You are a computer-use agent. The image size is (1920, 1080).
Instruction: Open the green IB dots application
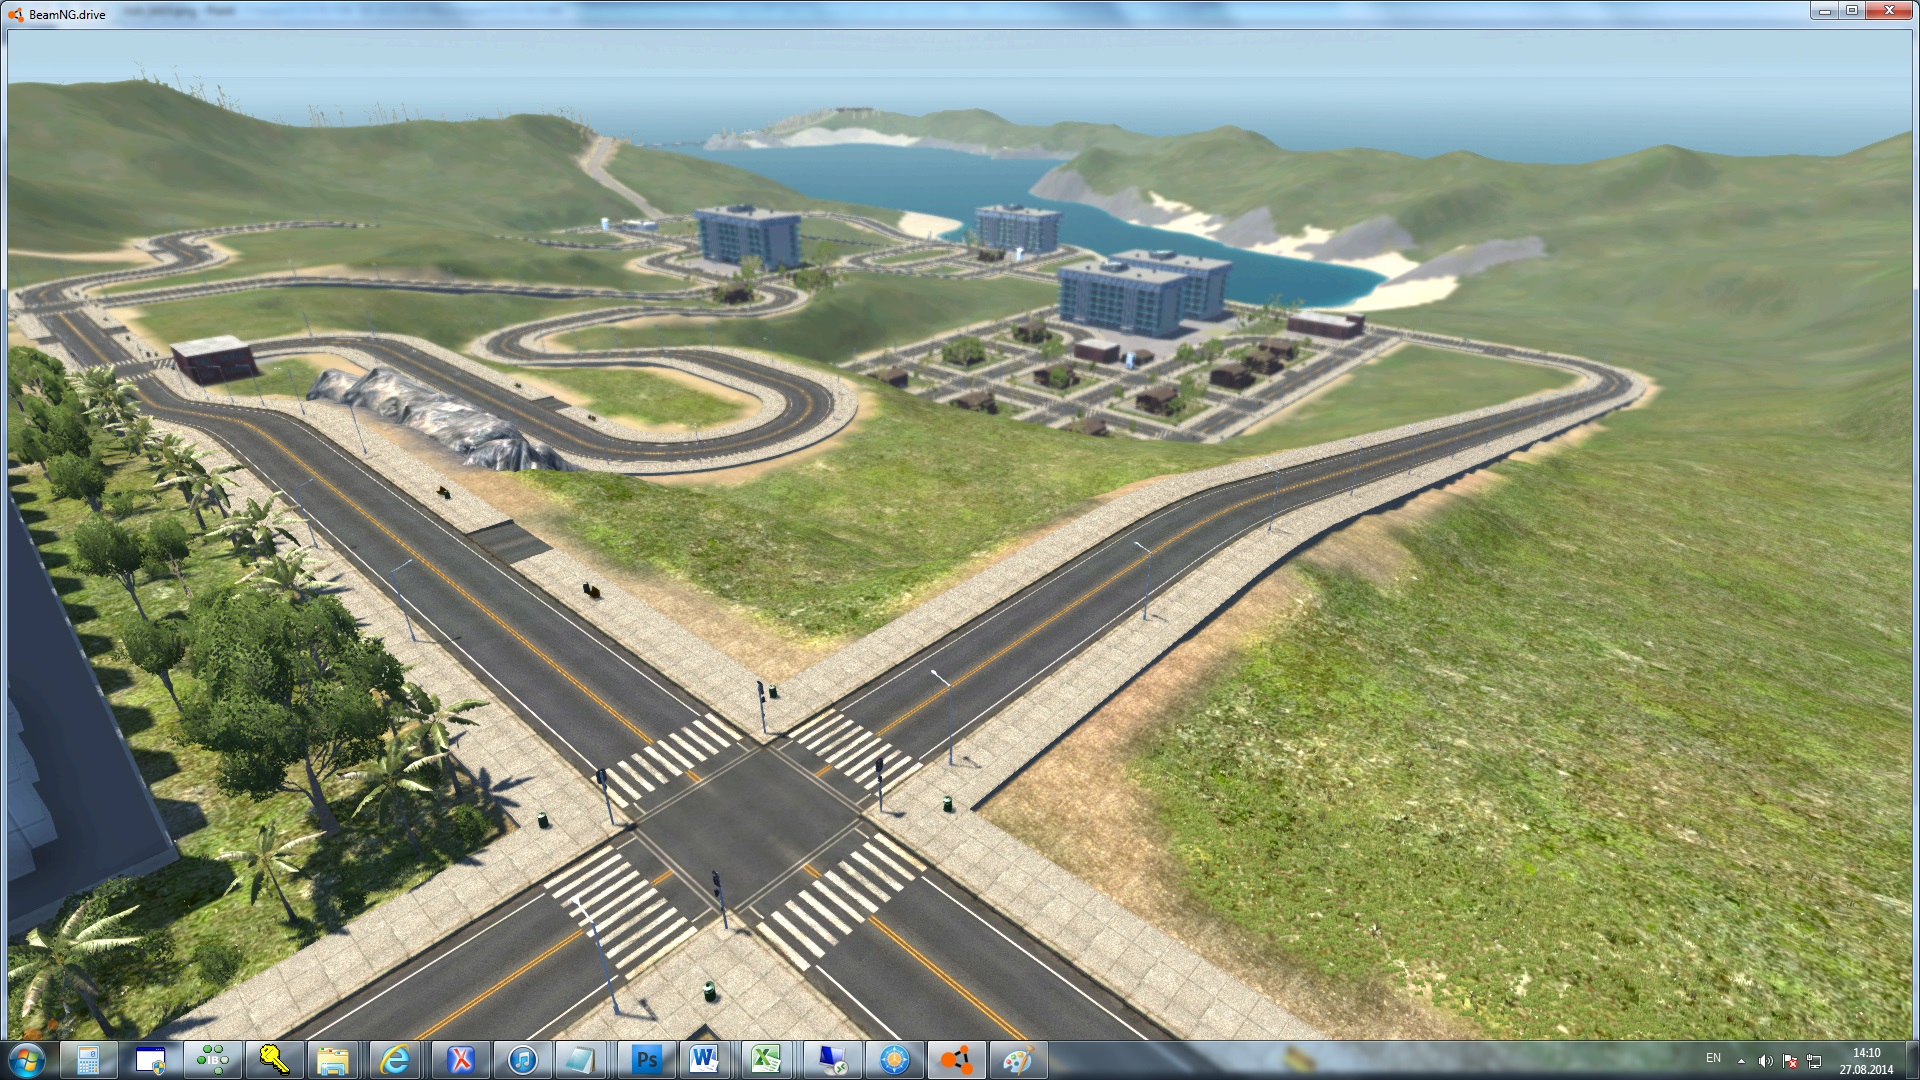coord(212,1060)
